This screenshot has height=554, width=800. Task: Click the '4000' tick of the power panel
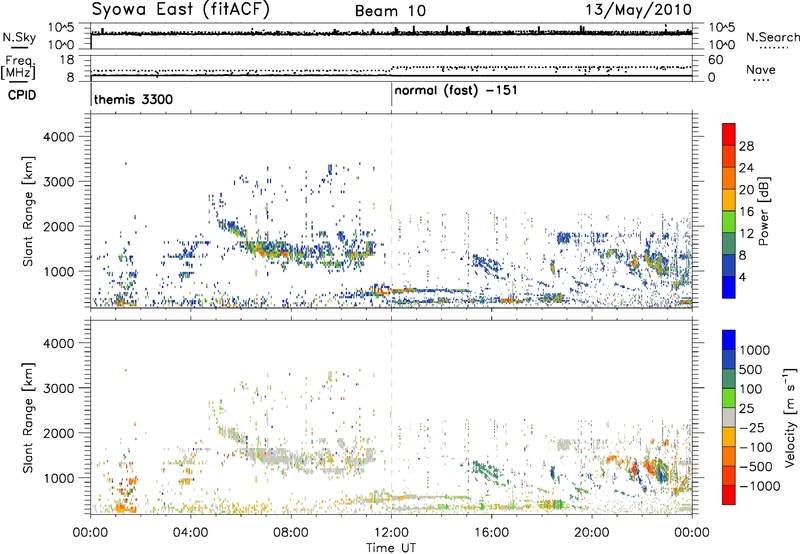pyautogui.click(x=58, y=137)
